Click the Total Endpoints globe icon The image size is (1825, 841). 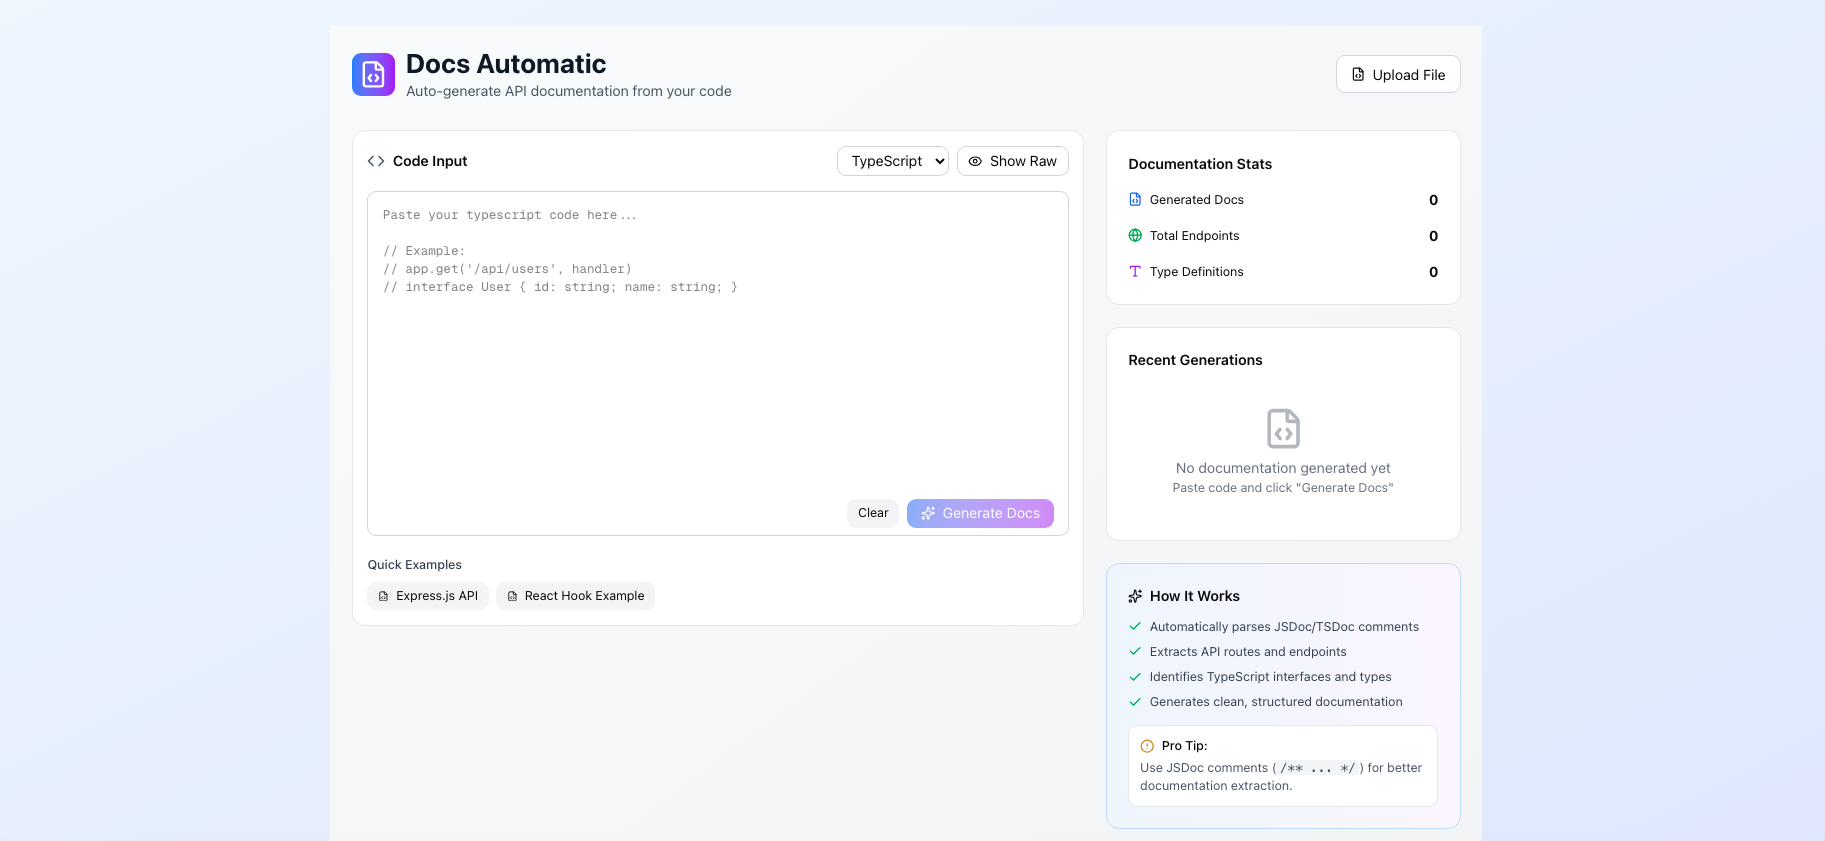(x=1135, y=236)
